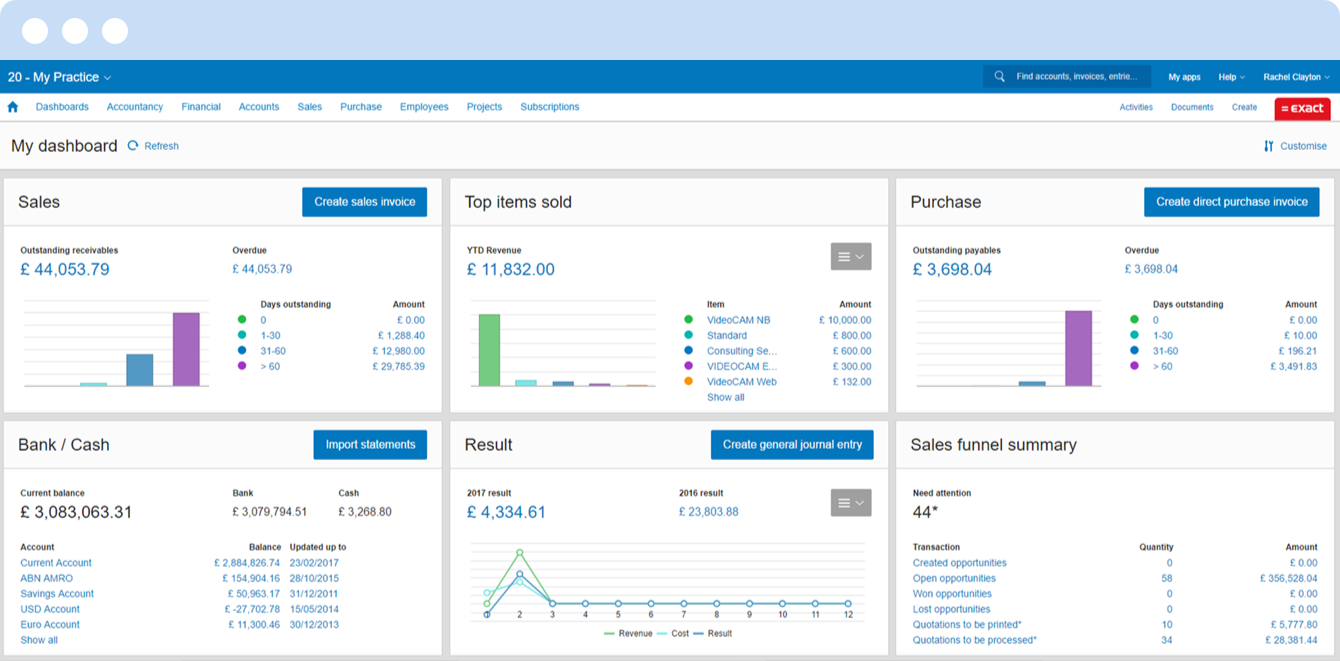Open the Accountancy menu
The height and width of the screenshot is (661, 1340).
pyautogui.click(x=135, y=107)
